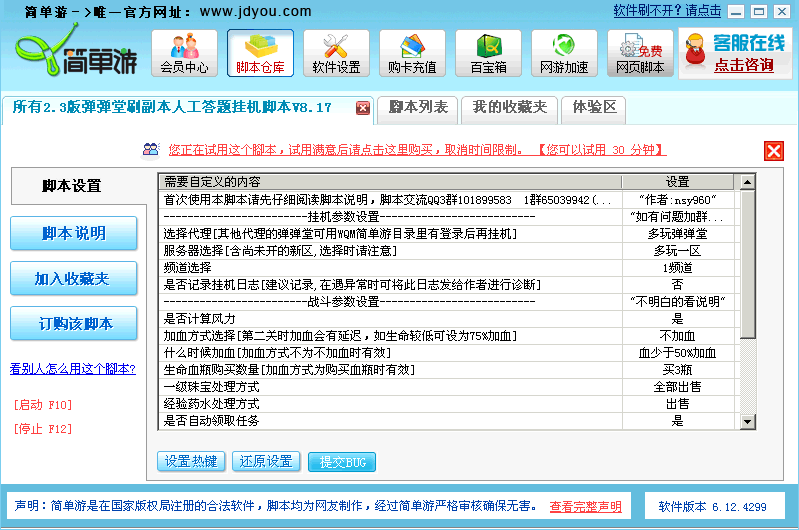The image size is (799, 530).
Task: Click 提交BUG button
Action: click(342, 462)
